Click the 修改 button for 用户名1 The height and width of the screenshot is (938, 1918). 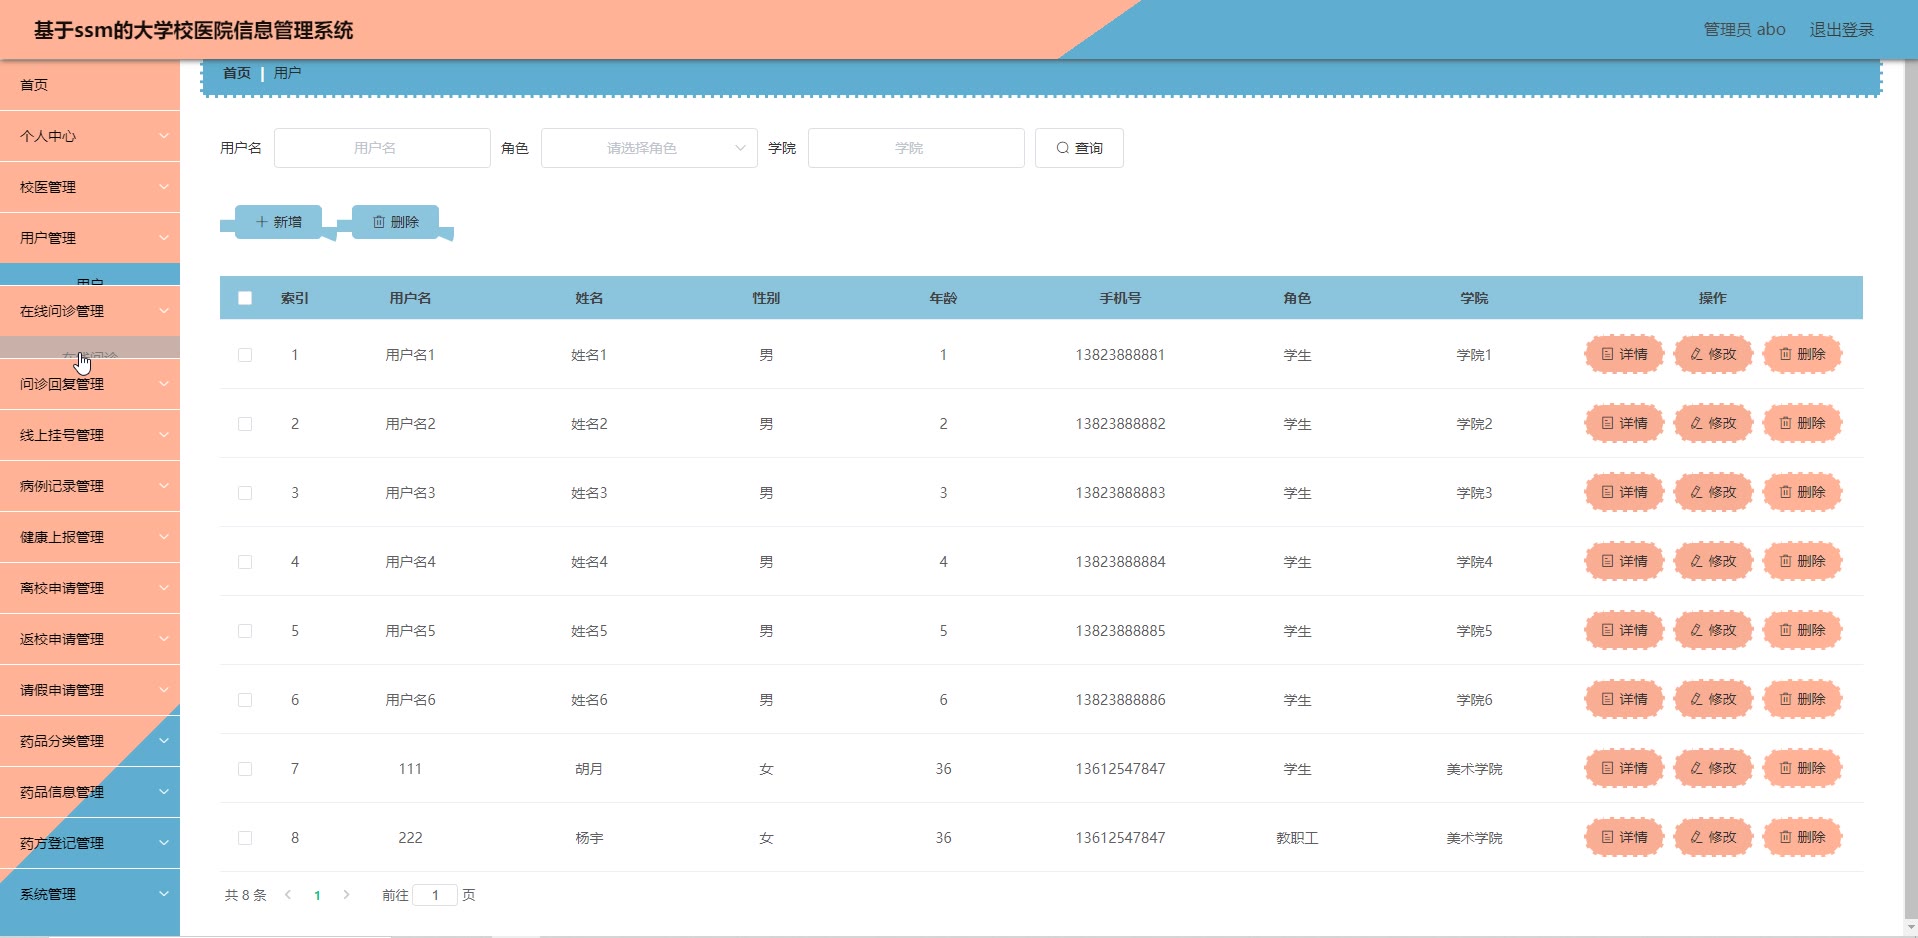1713,354
